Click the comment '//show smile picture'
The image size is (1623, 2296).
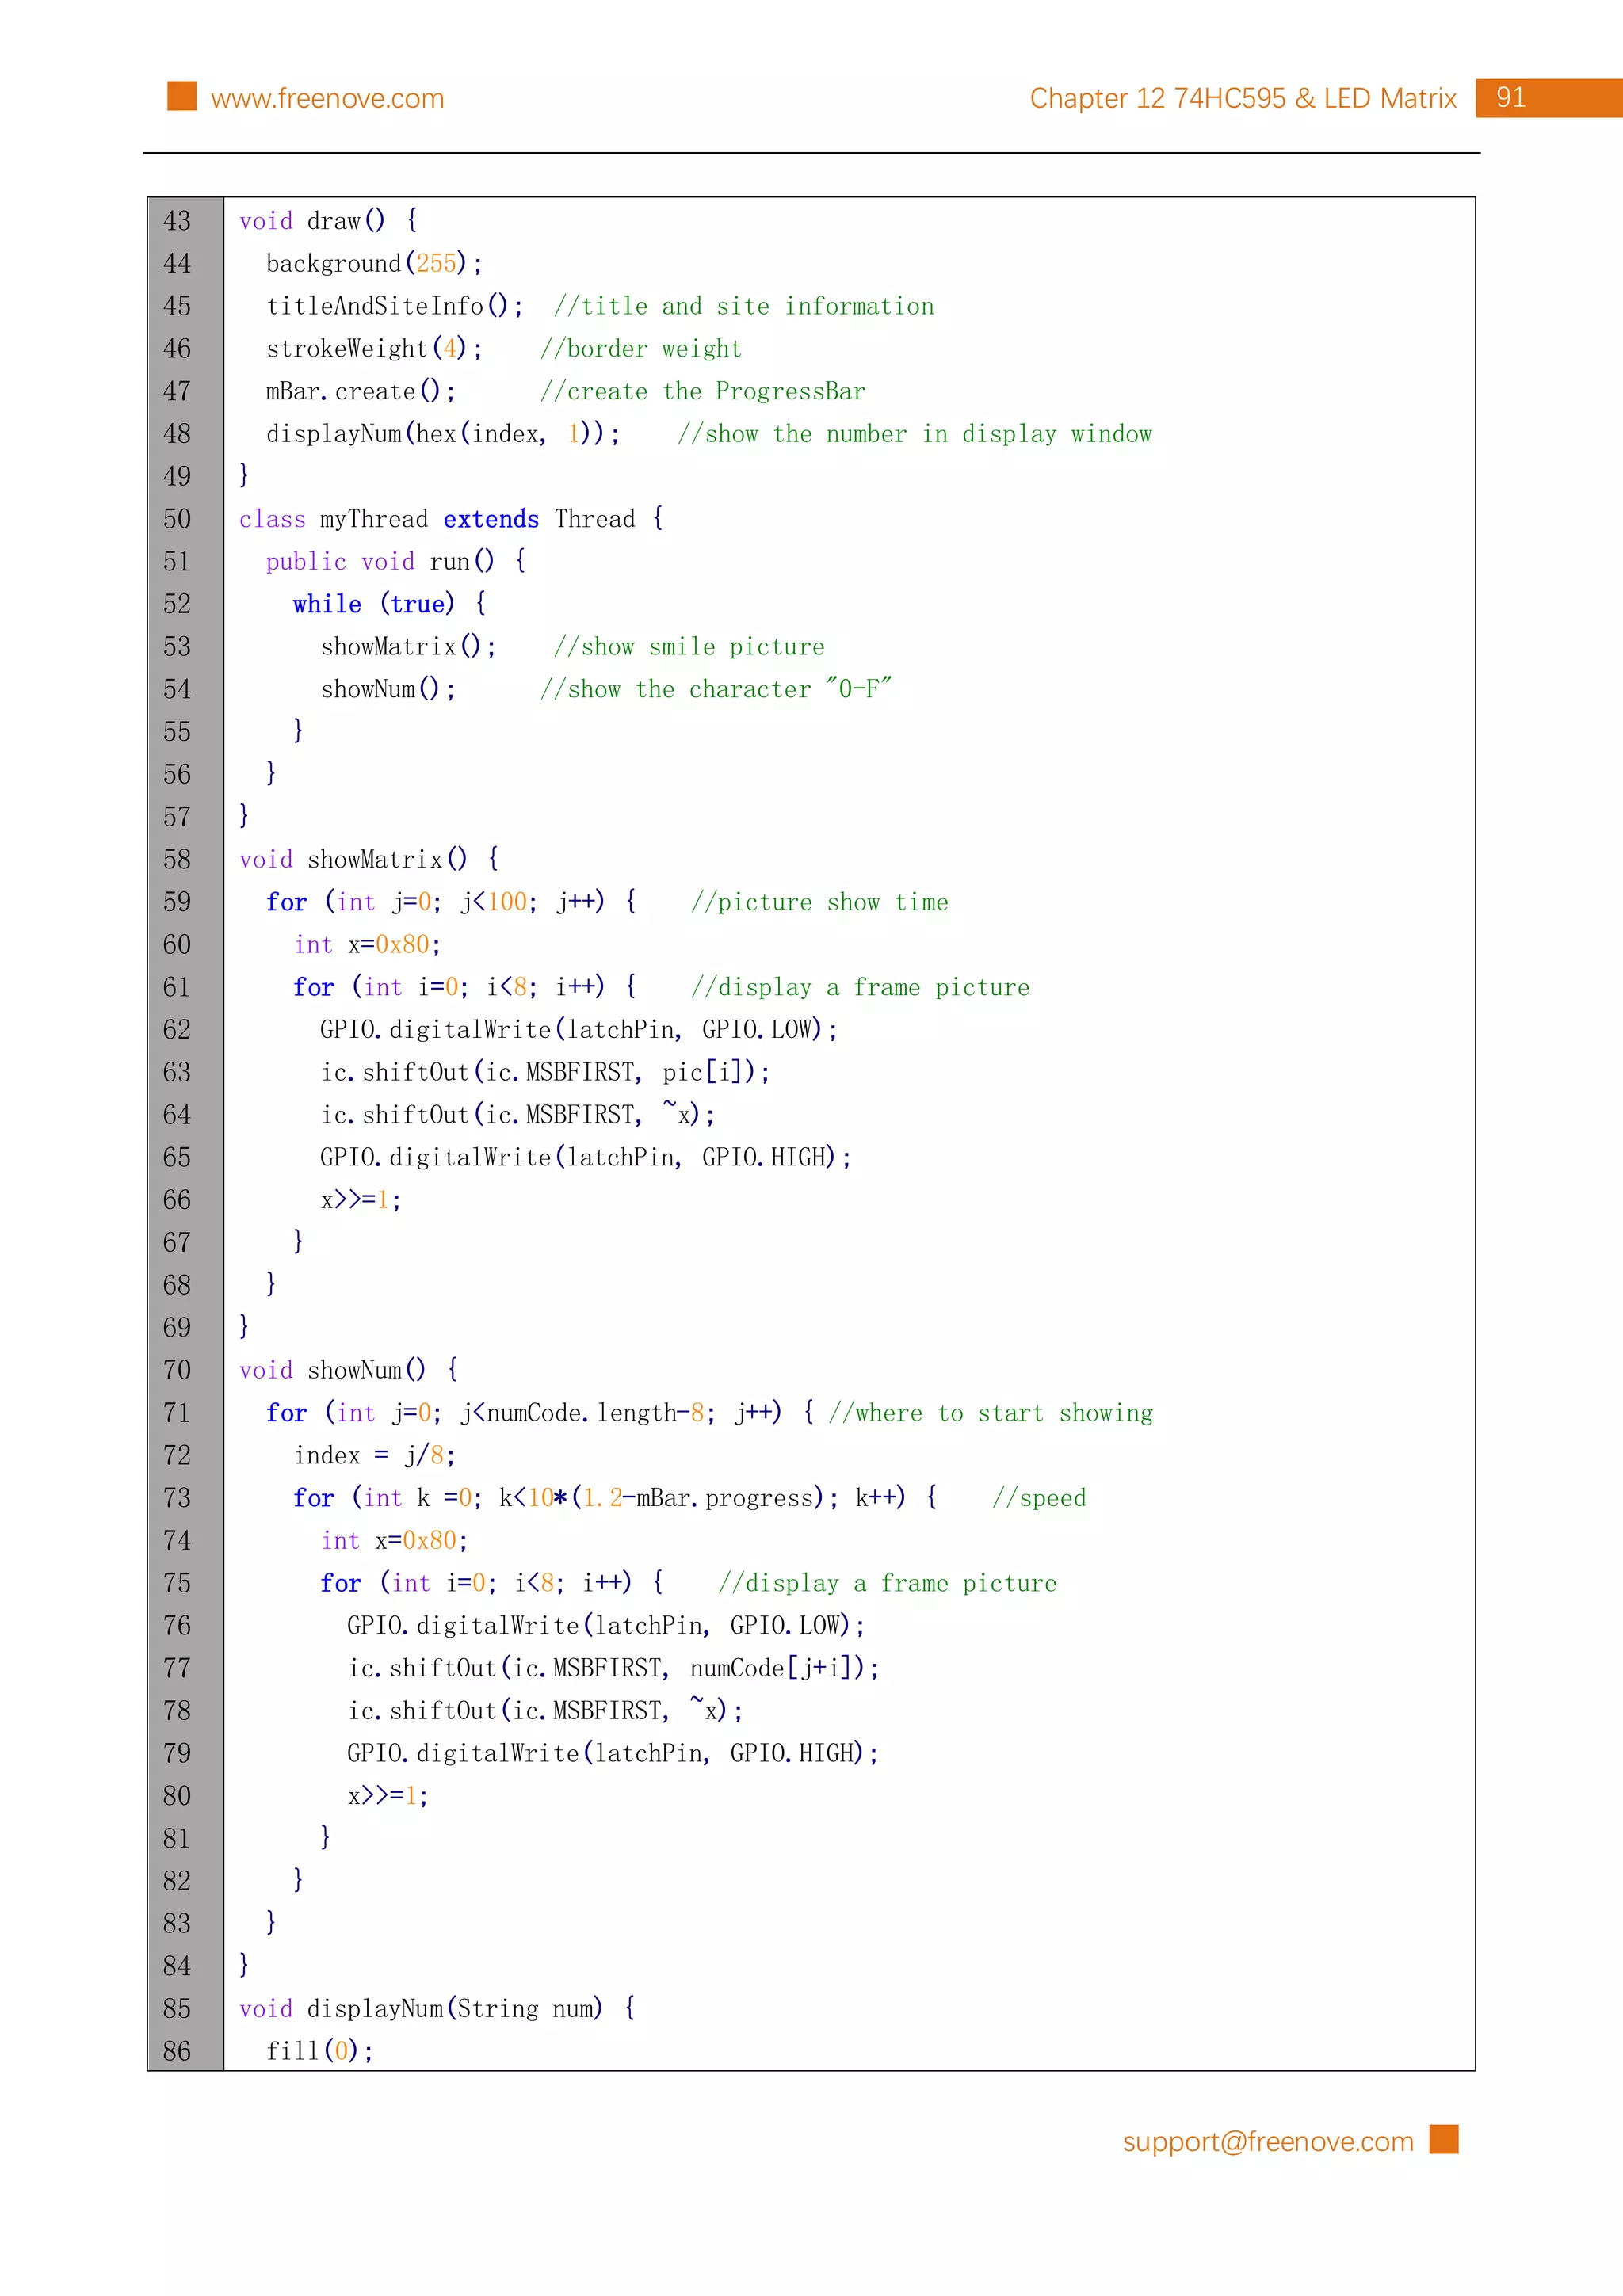coord(689,646)
